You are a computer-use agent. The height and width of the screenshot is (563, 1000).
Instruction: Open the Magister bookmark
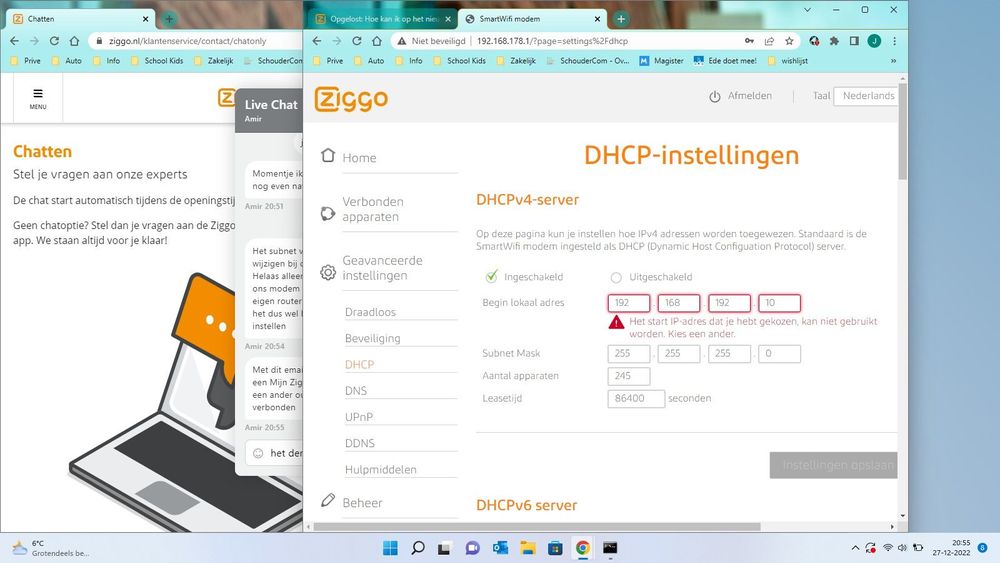point(661,61)
